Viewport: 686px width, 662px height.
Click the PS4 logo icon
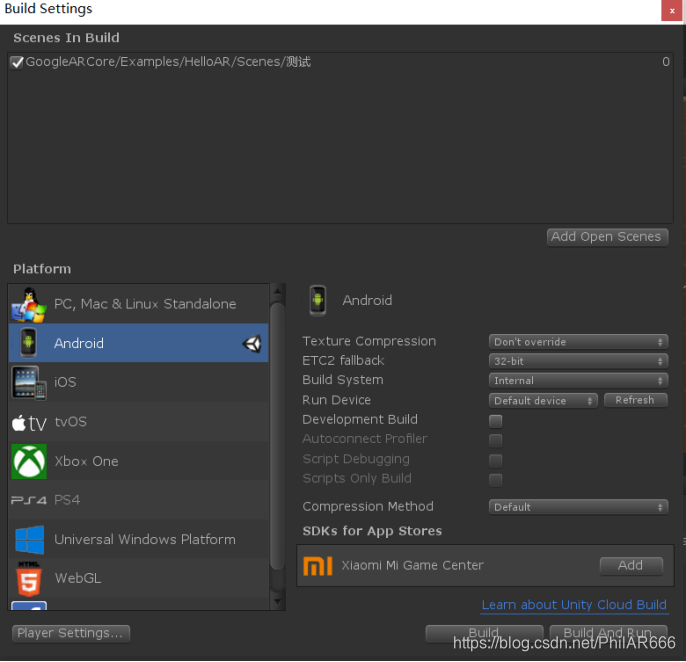pos(28,500)
